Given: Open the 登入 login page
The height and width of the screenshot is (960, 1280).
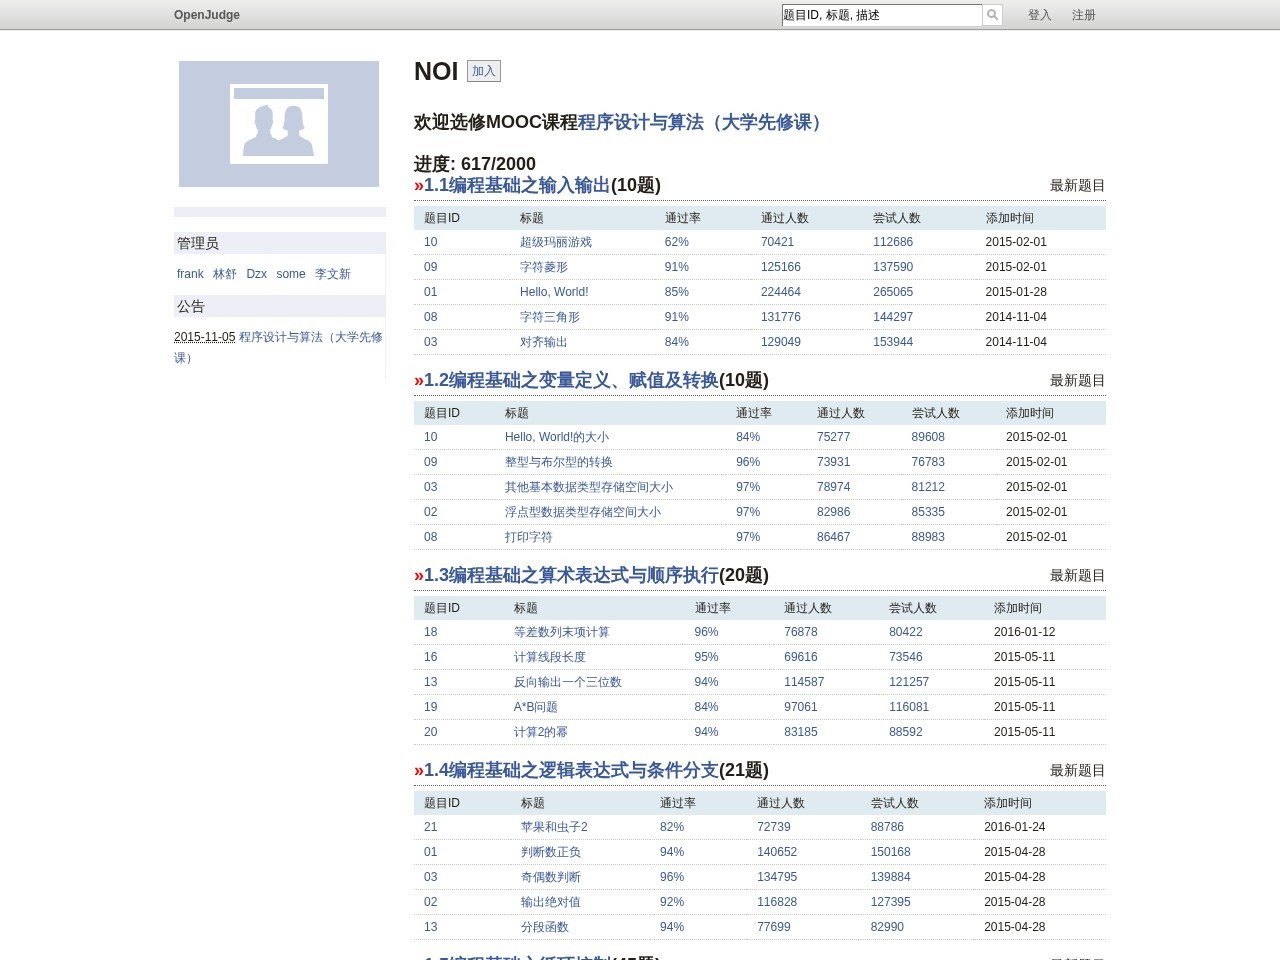Looking at the screenshot, I should [1039, 15].
